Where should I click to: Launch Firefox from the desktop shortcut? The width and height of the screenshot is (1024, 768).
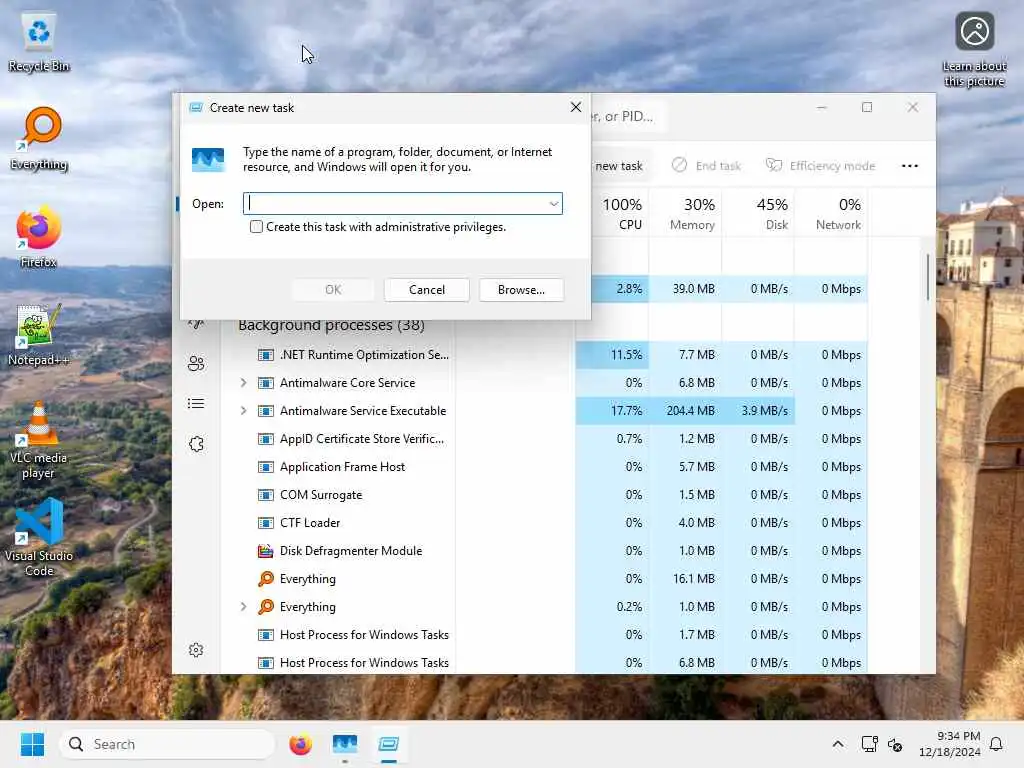point(39,236)
